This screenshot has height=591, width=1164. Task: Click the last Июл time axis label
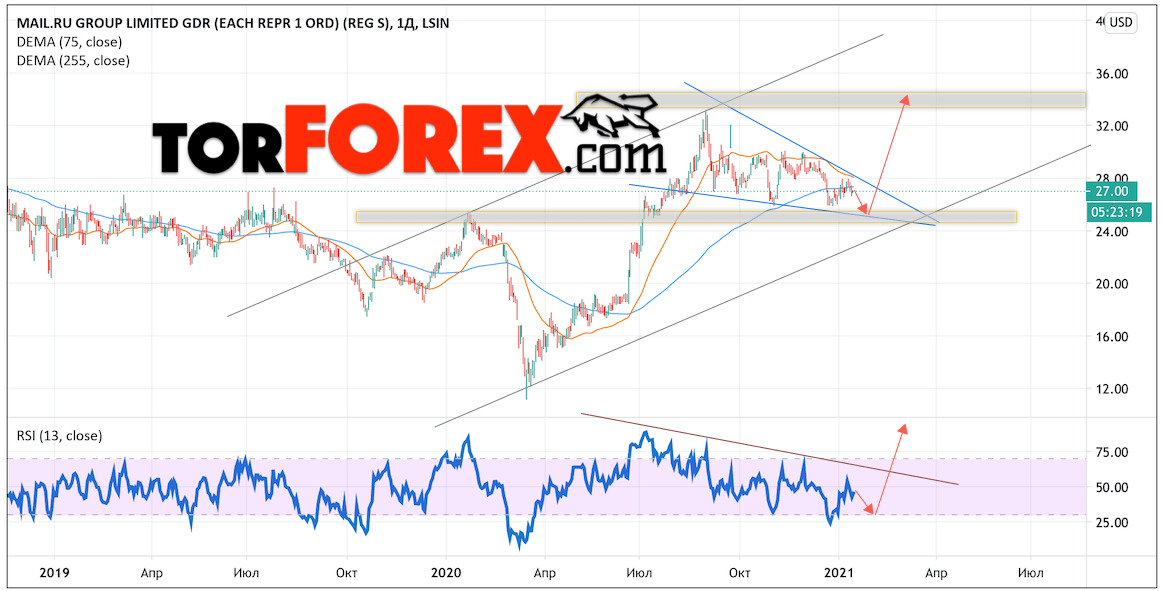pyautogui.click(x=1030, y=573)
